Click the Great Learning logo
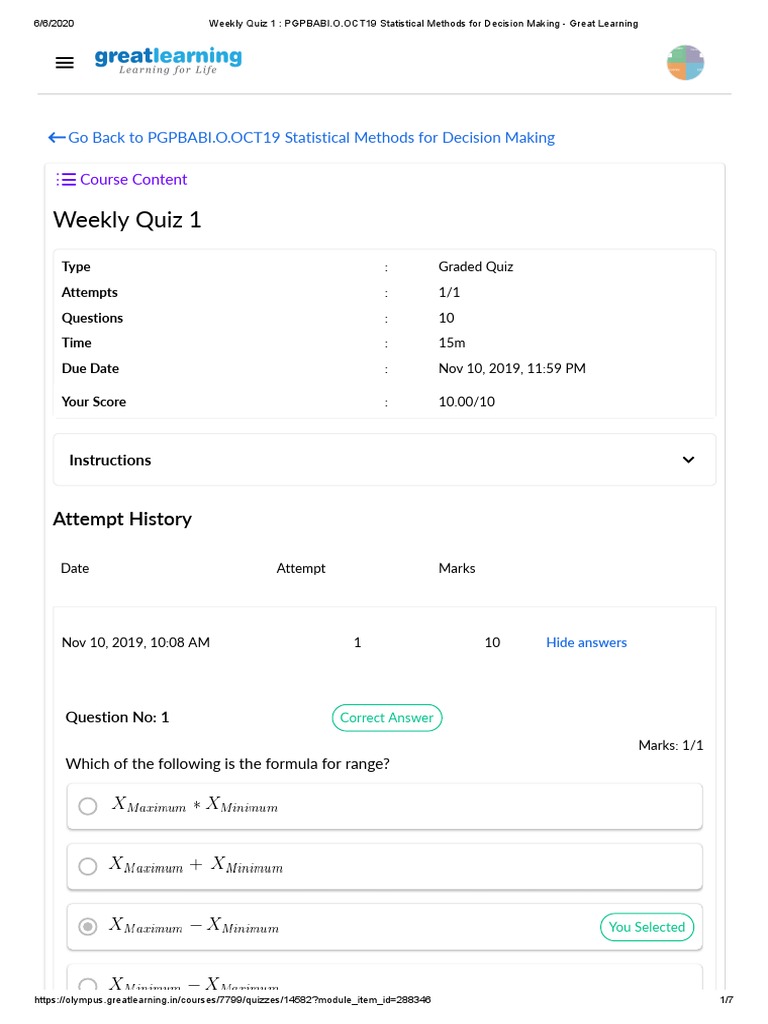 (168, 61)
